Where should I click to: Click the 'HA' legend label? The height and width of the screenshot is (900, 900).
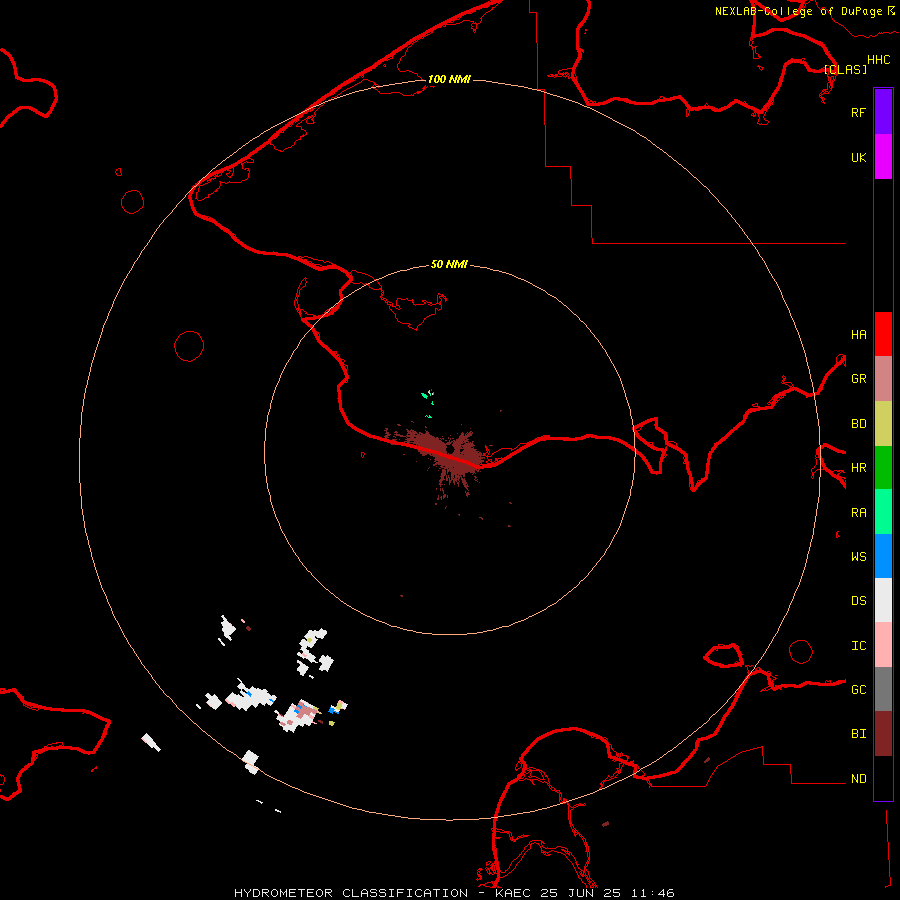pyautogui.click(x=859, y=334)
